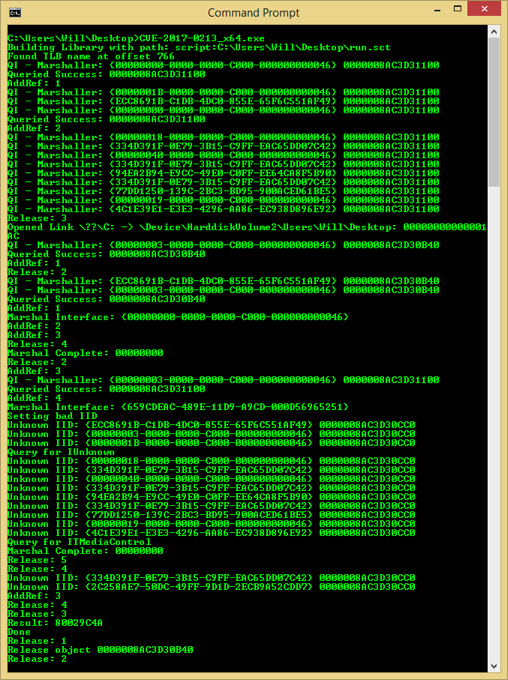Minimize the Command Prompt window
Viewport: 508px width, 680px height.
point(437,9)
